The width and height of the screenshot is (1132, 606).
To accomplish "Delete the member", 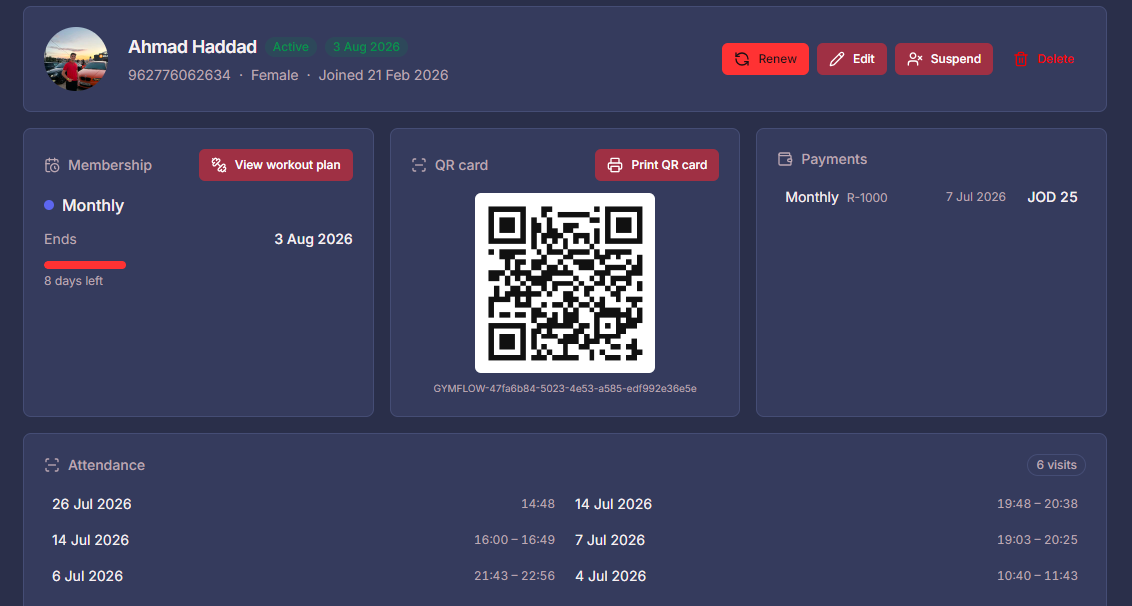I will [1044, 59].
